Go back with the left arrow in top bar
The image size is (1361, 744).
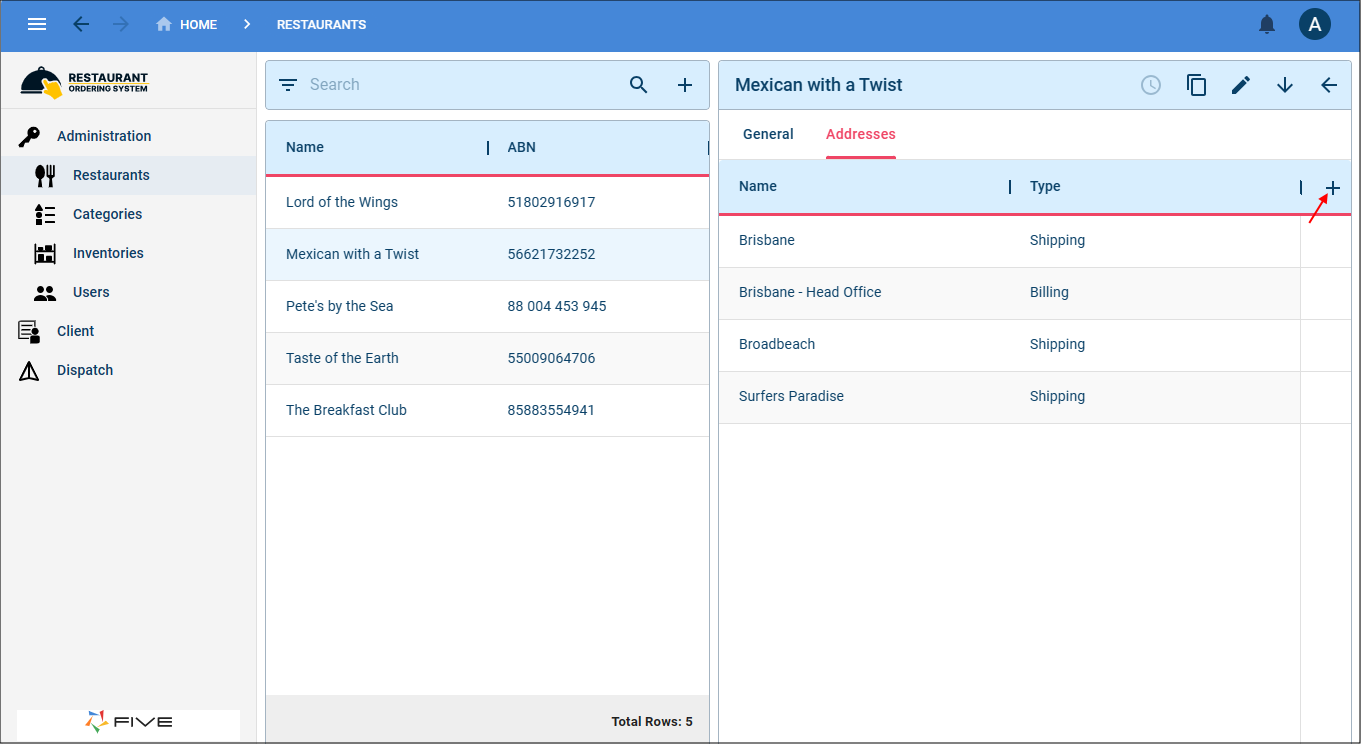81,24
